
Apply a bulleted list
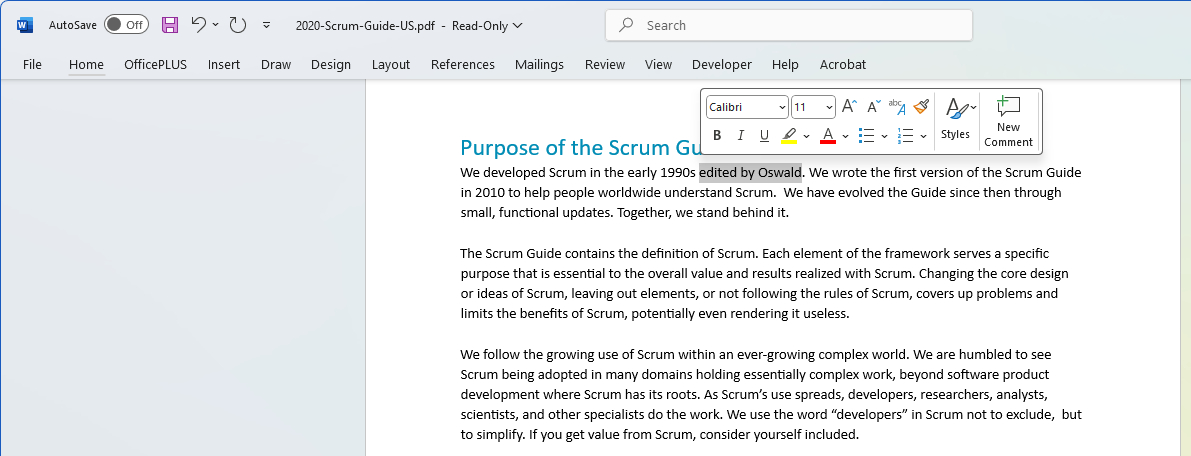coord(867,135)
